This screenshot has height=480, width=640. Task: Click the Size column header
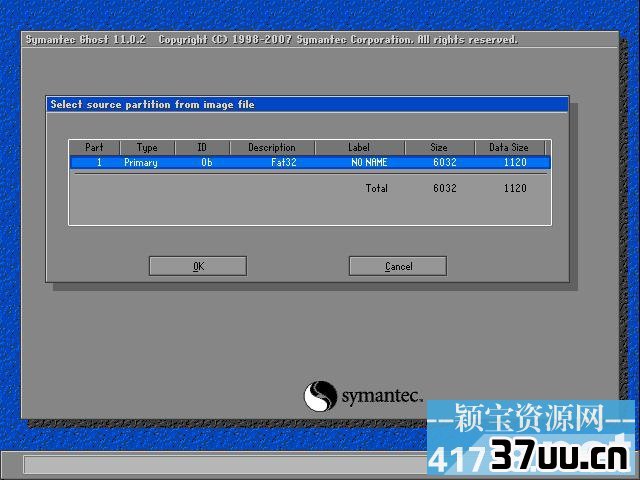tap(440, 147)
